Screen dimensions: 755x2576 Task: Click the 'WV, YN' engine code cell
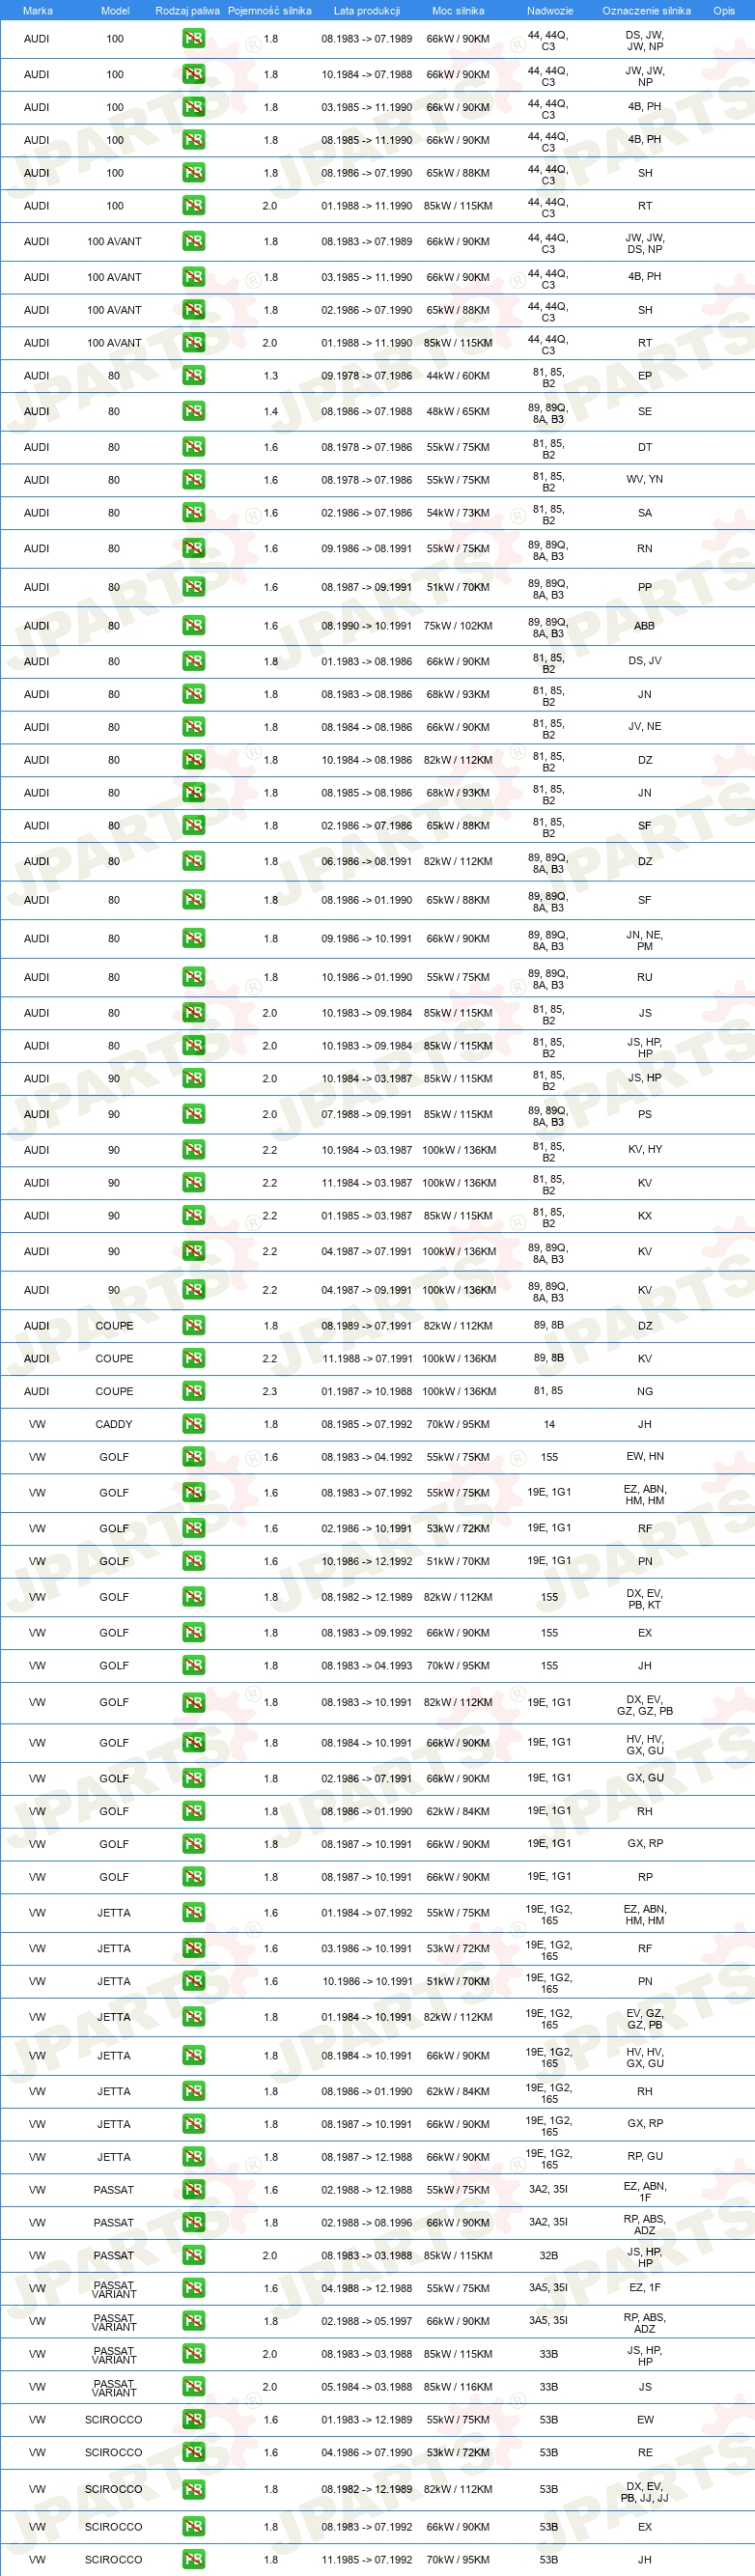pos(645,480)
